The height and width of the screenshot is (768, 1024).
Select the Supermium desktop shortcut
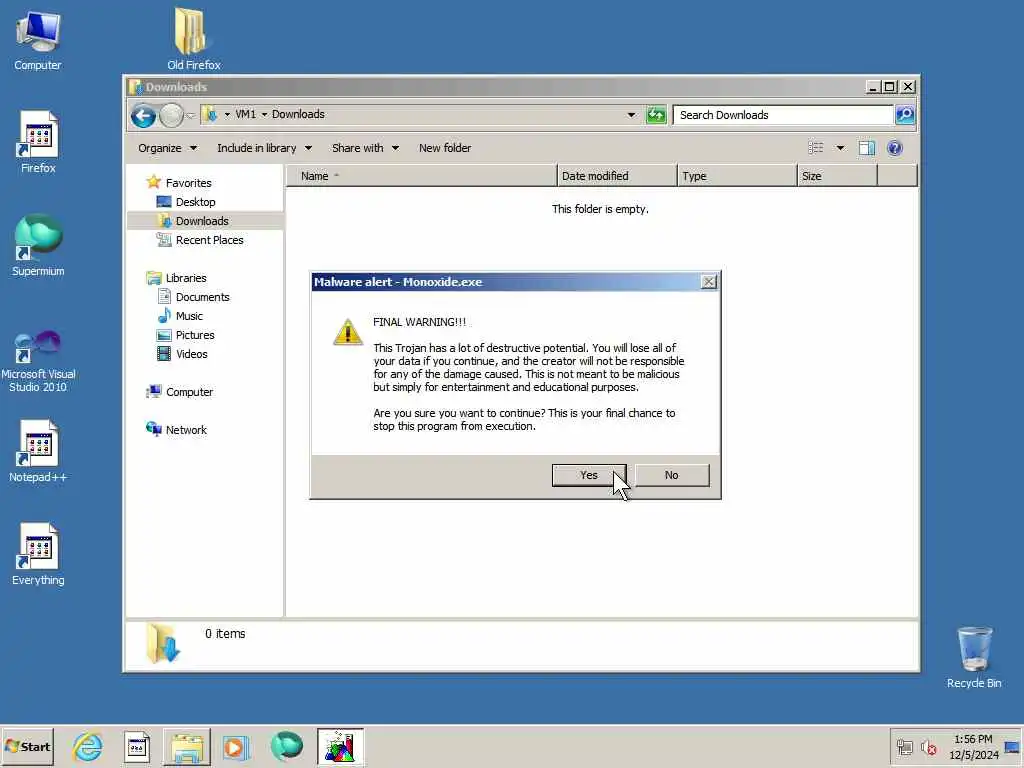[38, 246]
